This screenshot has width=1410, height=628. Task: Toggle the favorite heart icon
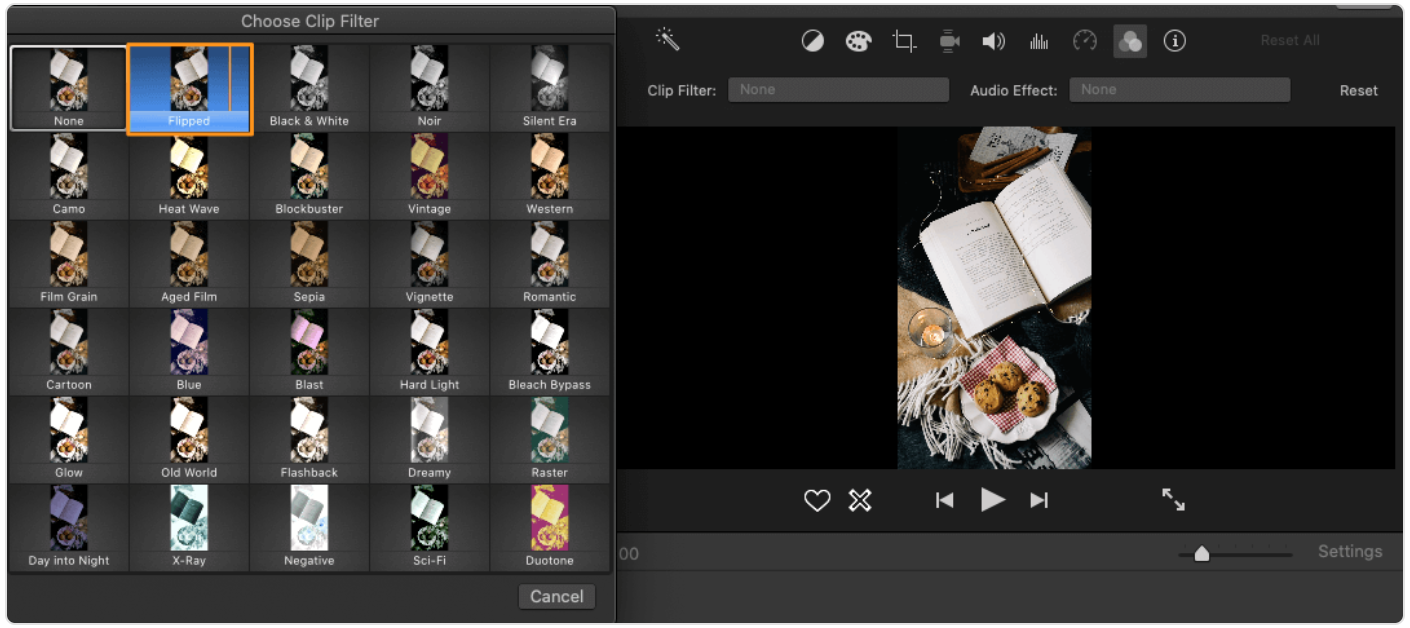point(817,501)
